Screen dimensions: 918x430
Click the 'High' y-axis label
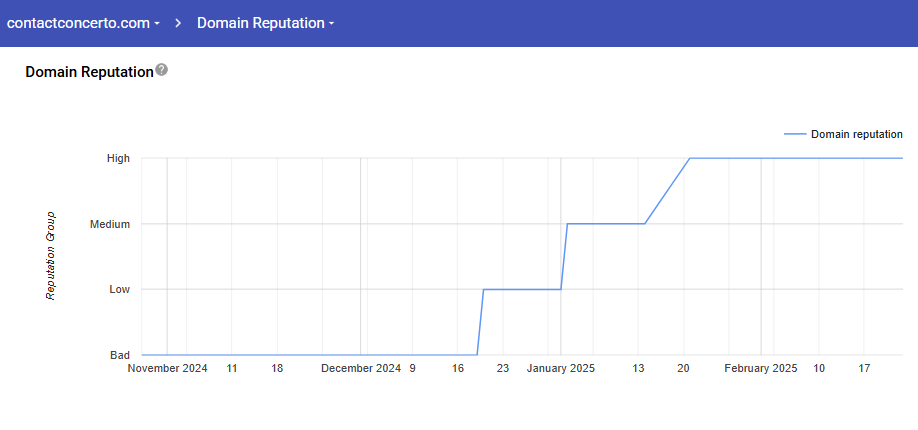pyautogui.click(x=118, y=158)
